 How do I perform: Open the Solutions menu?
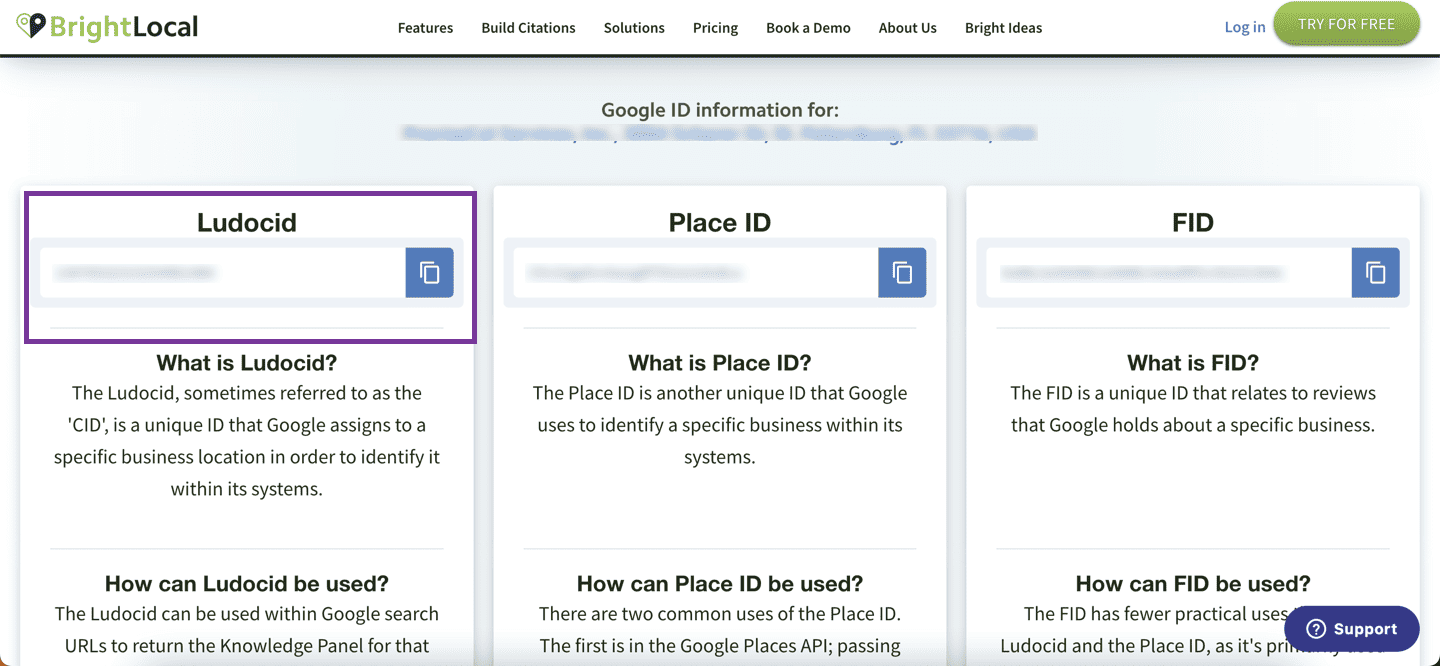pyautogui.click(x=634, y=28)
